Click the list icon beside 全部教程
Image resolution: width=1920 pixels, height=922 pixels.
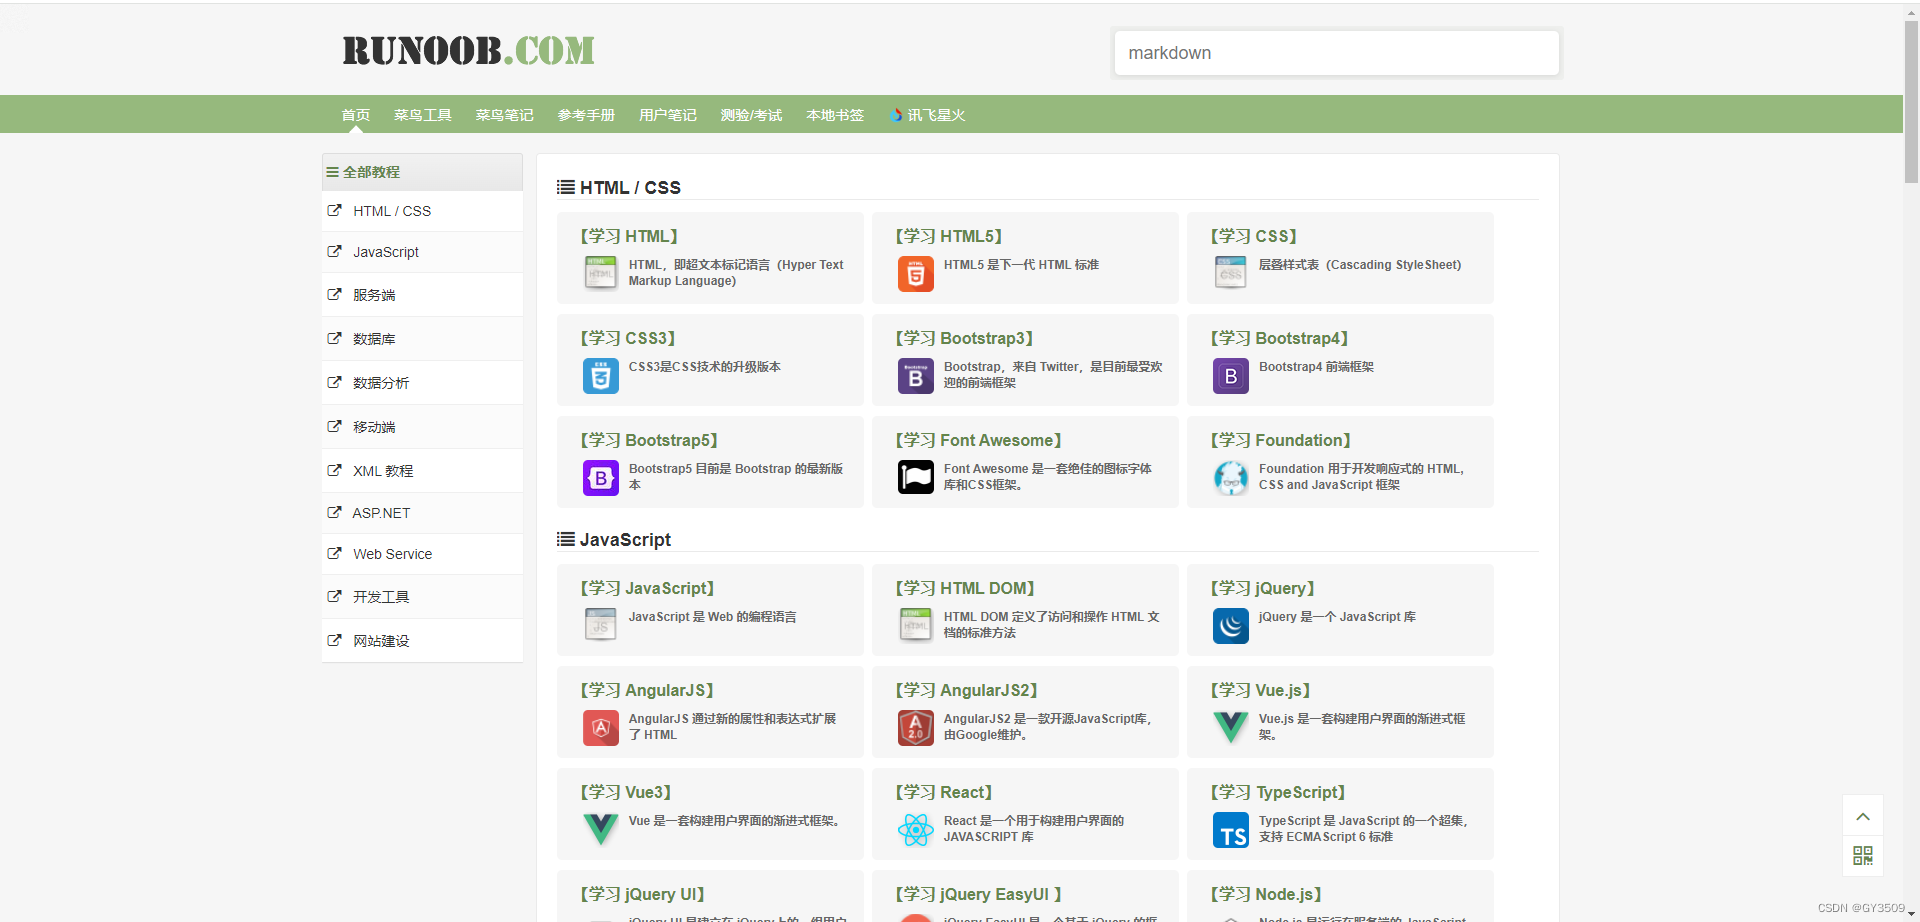coord(332,172)
